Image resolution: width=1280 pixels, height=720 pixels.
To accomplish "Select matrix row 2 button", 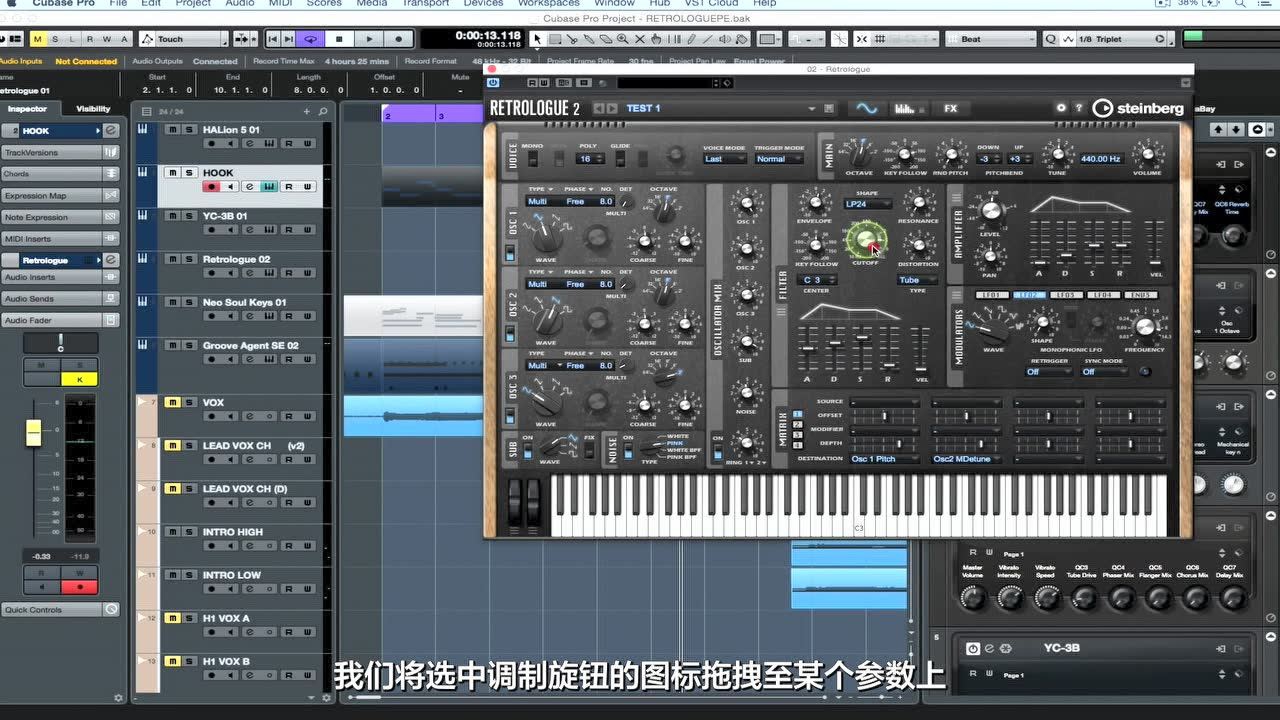I will (798, 424).
